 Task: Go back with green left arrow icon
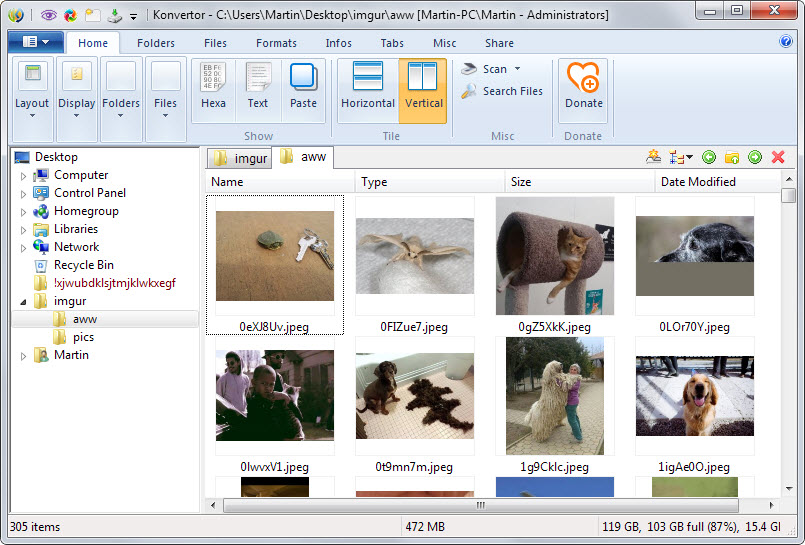(x=708, y=157)
